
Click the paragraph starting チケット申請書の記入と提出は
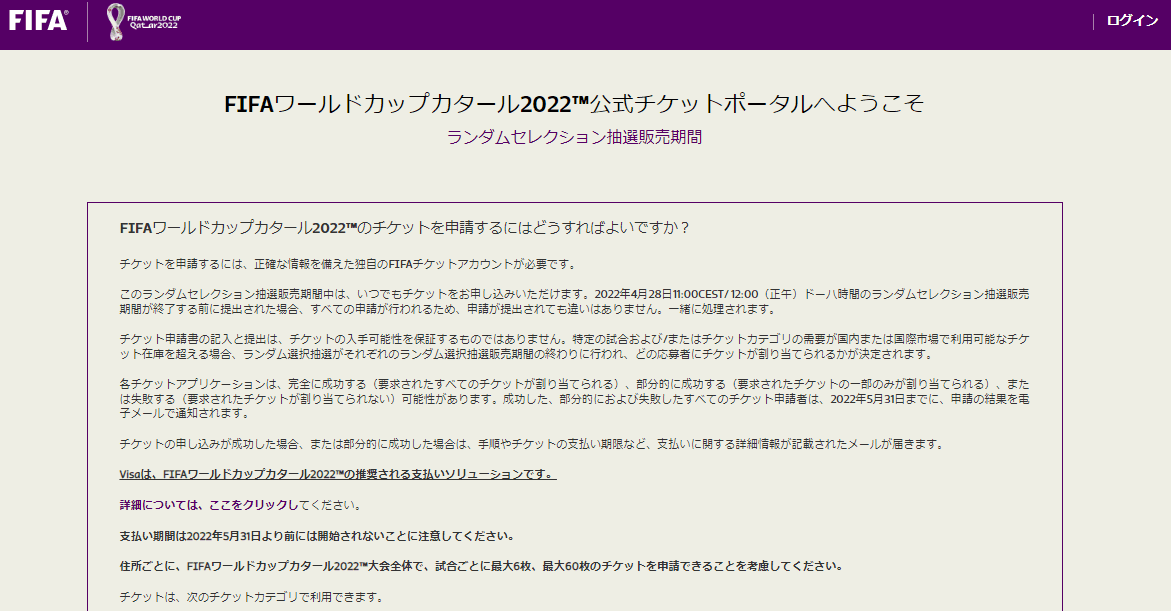tap(574, 347)
